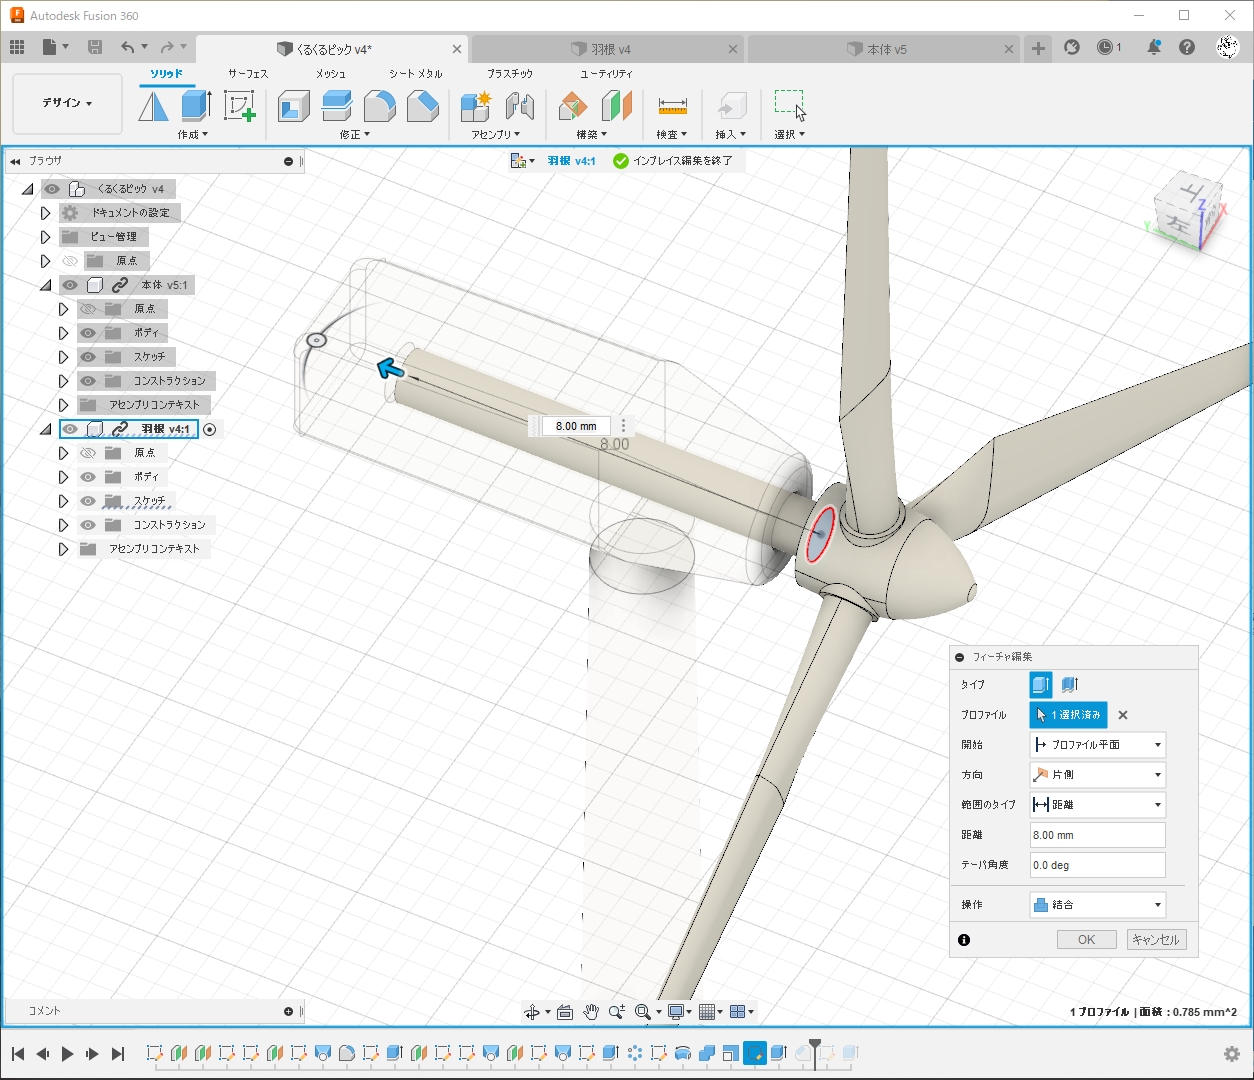Click the プロファイル 1 選択済み selection button
Viewport: 1254px width, 1080px height.
tap(1068, 715)
